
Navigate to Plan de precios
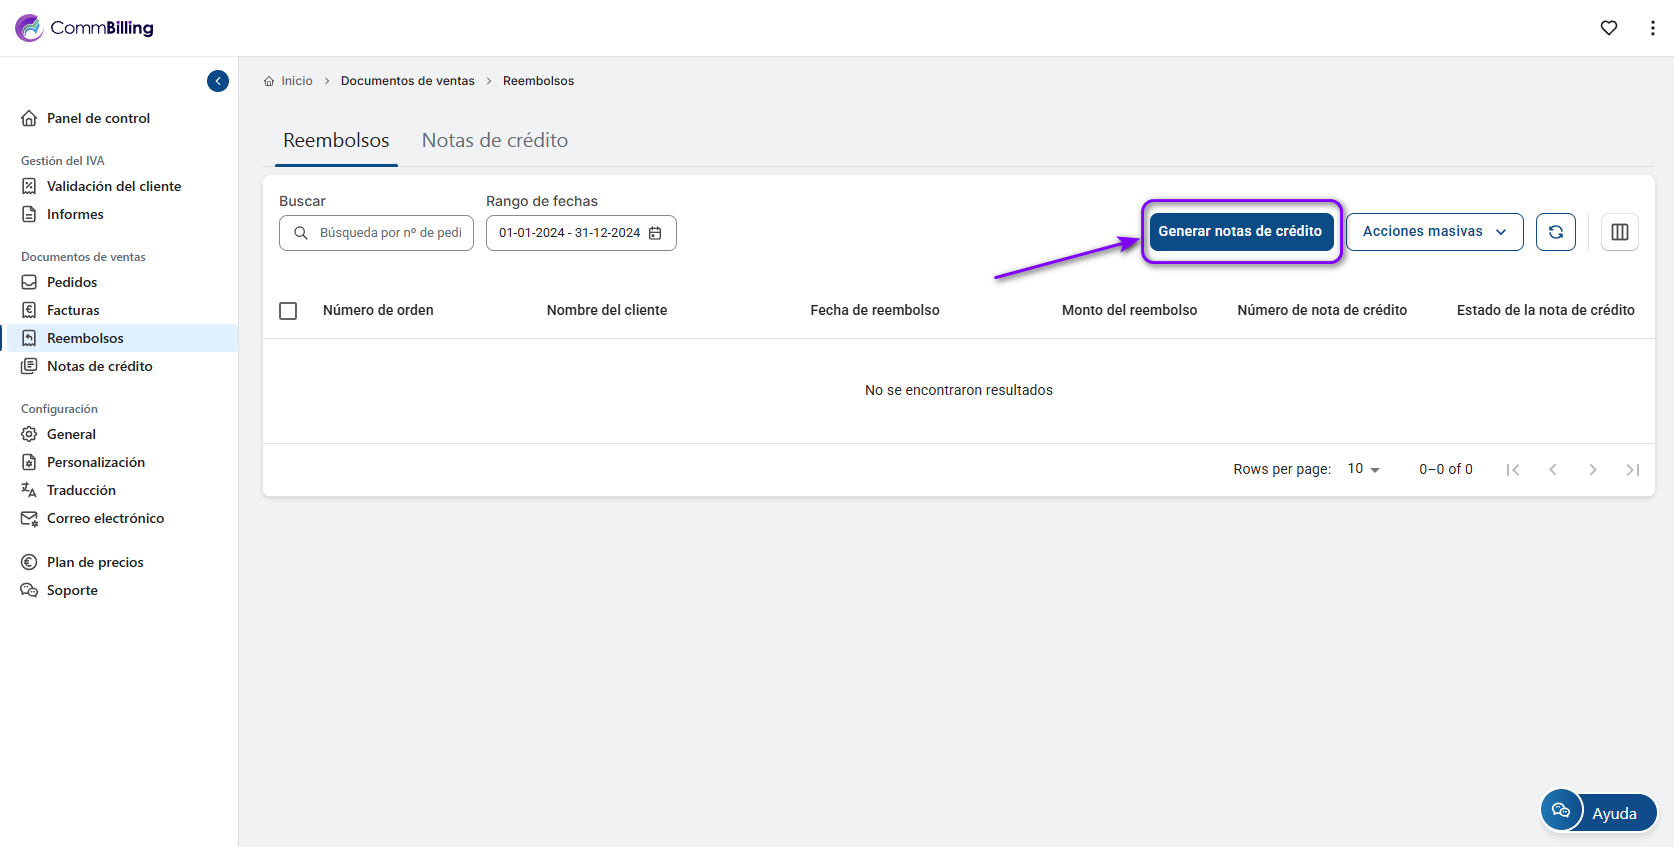95,562
